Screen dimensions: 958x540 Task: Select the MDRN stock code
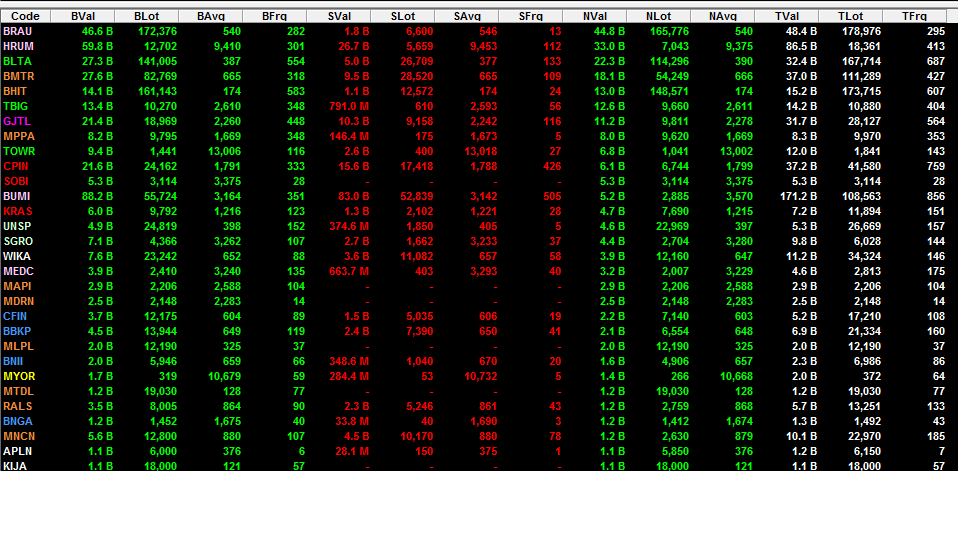(18, 301)
